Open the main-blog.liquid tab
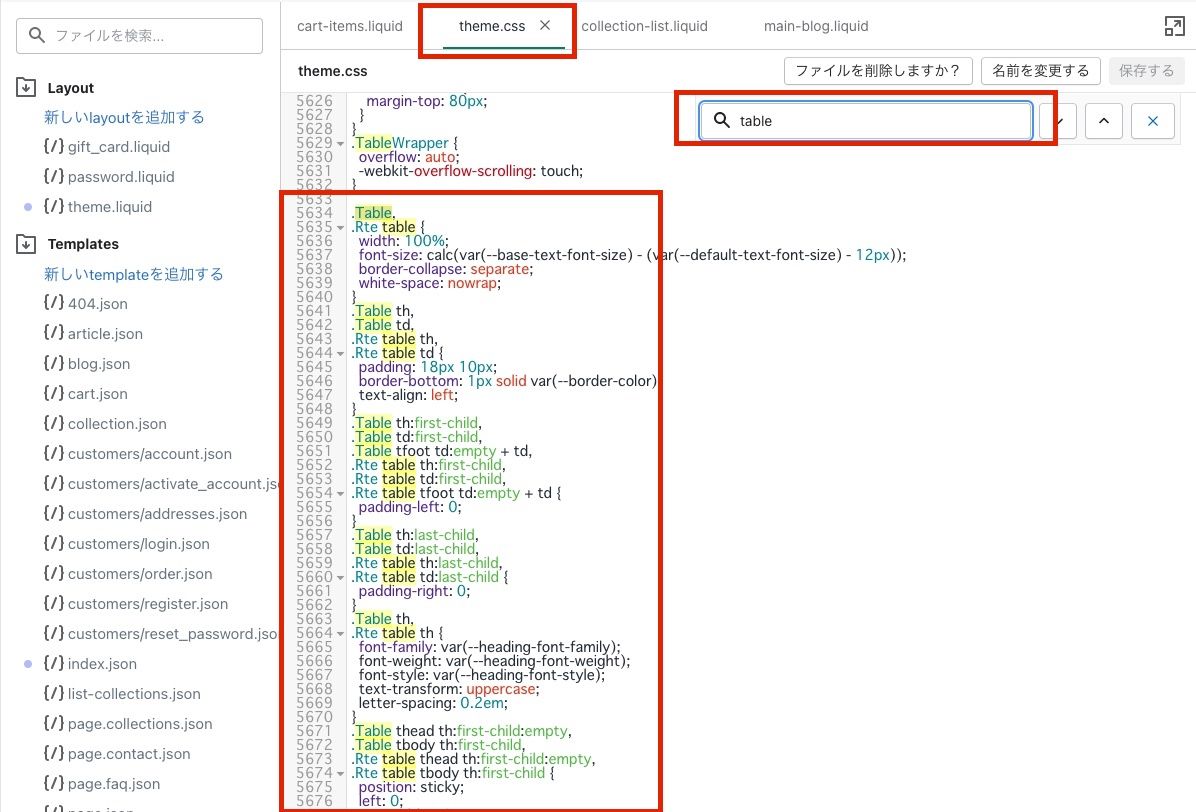This screenshot has width=1196, height=812. point(816,26)
